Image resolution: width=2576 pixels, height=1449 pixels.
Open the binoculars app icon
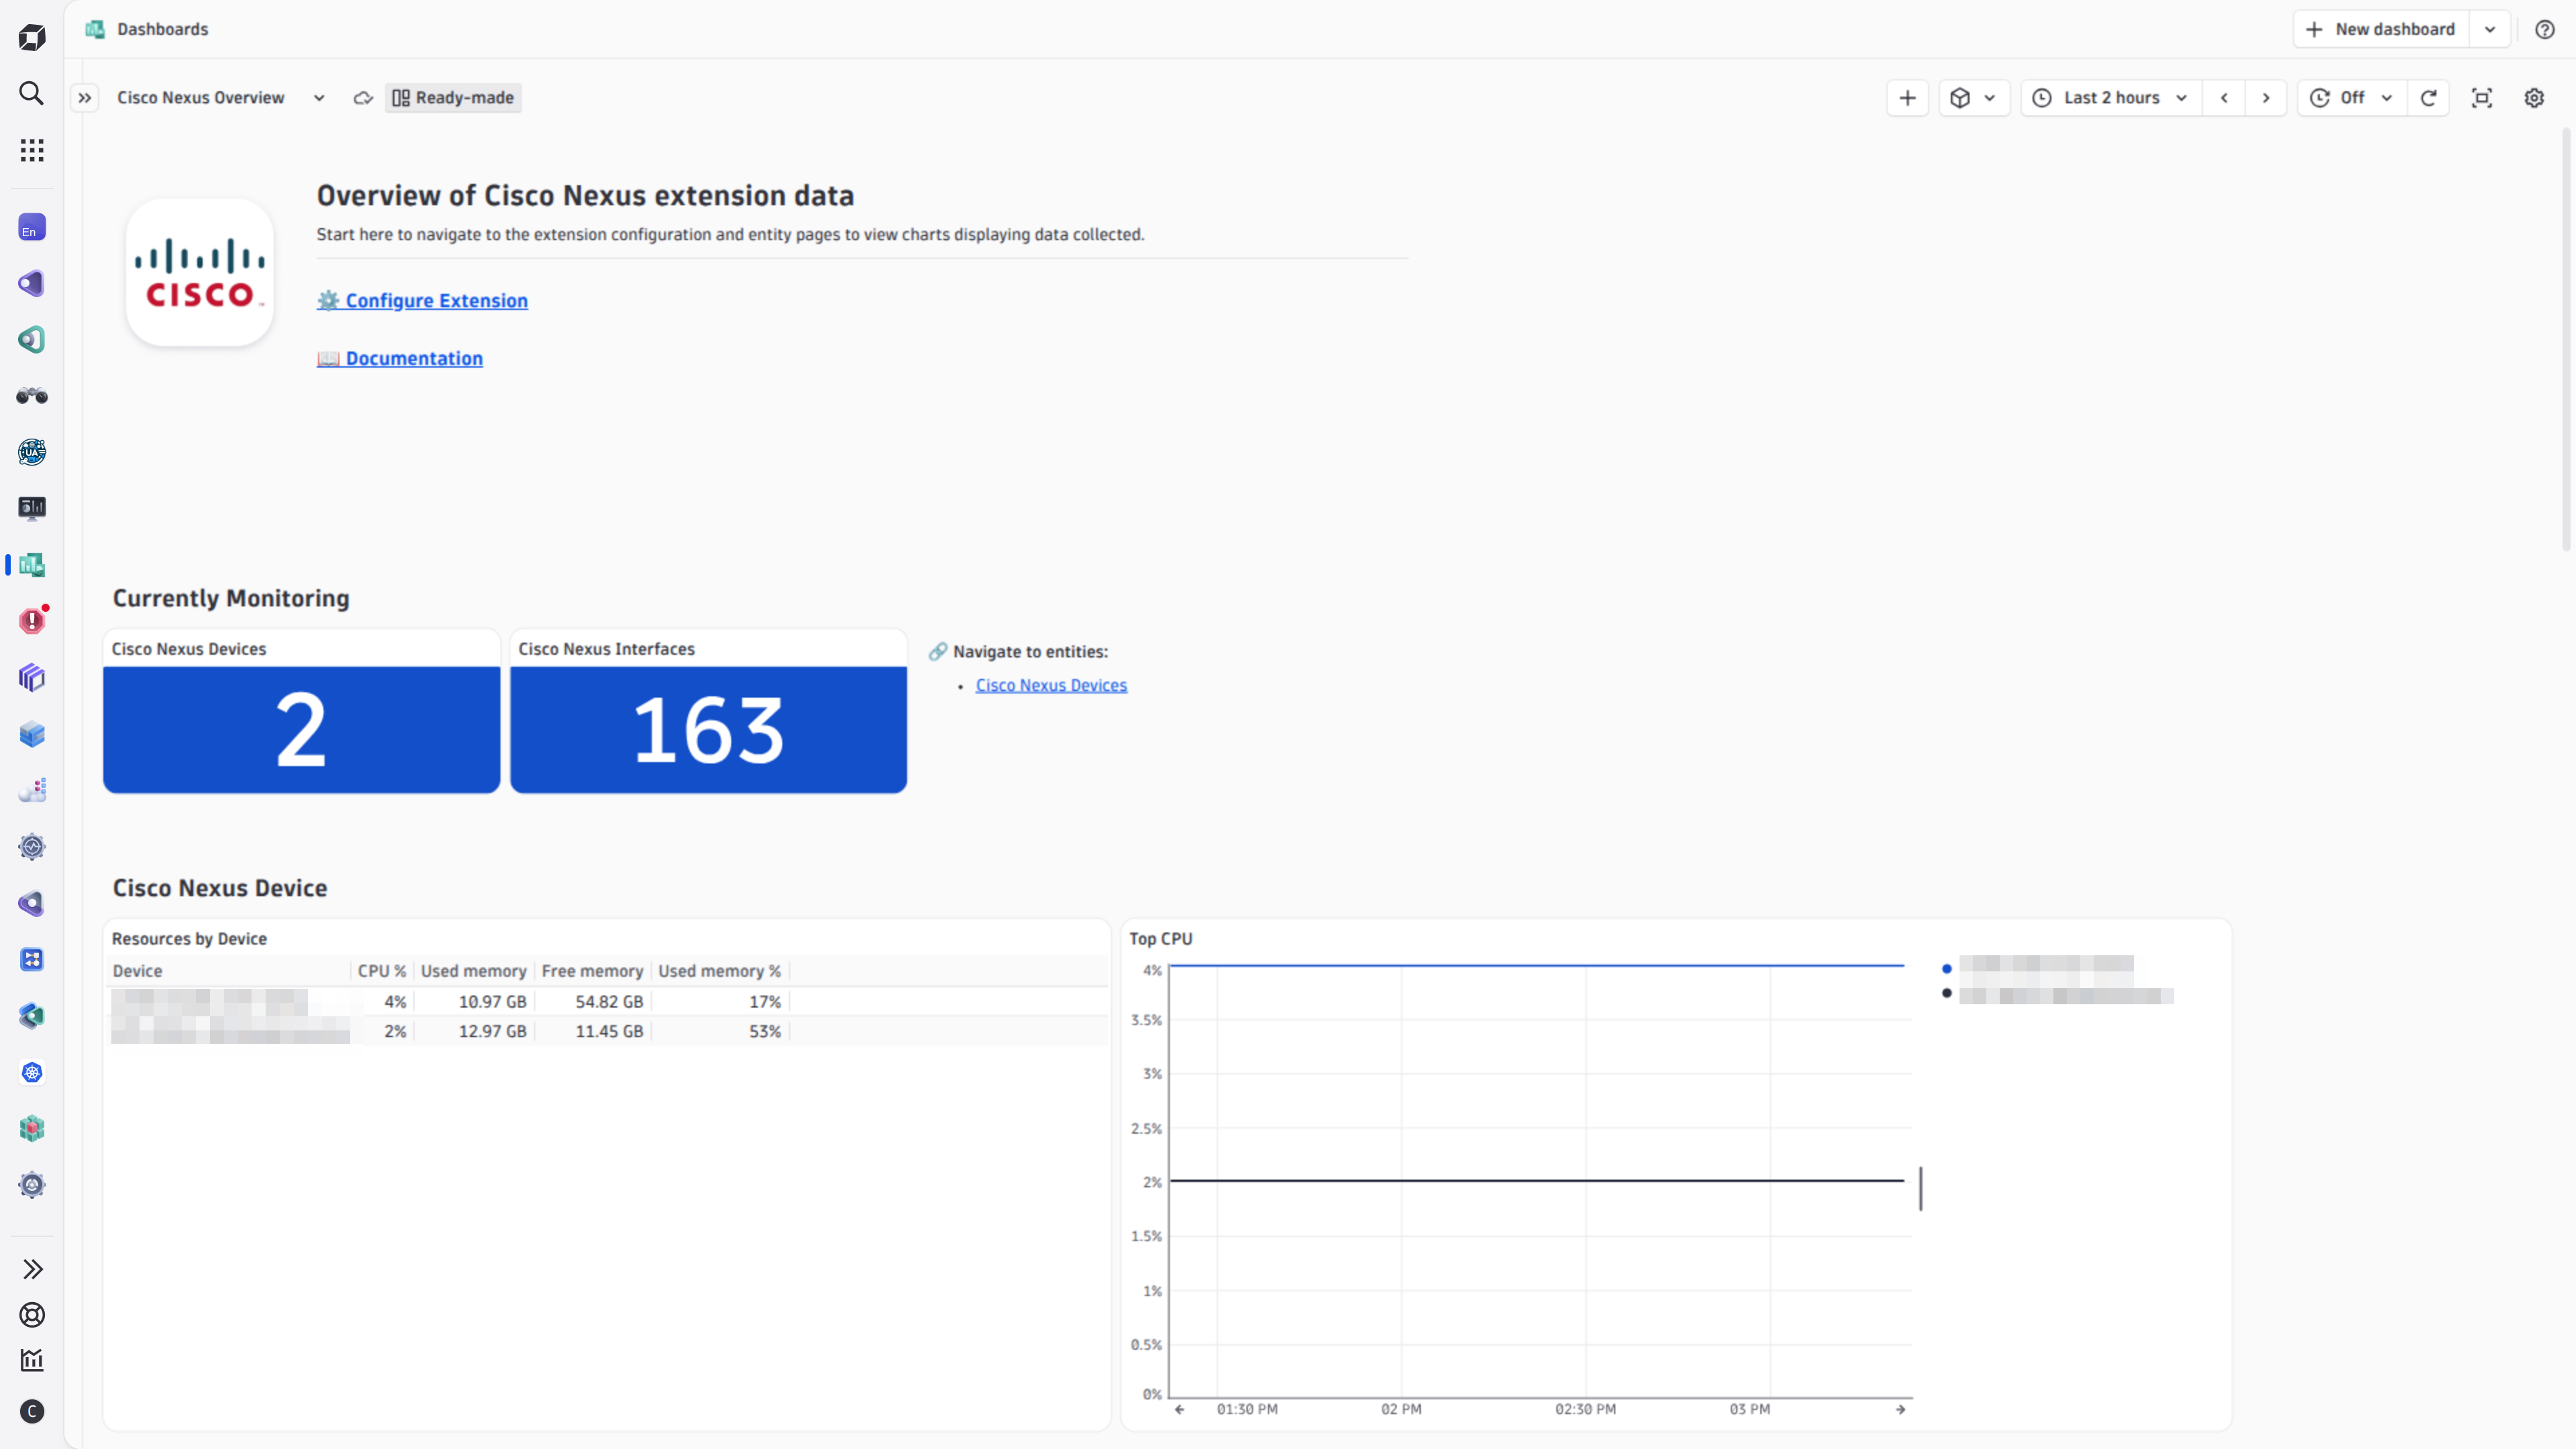point(32,396)
